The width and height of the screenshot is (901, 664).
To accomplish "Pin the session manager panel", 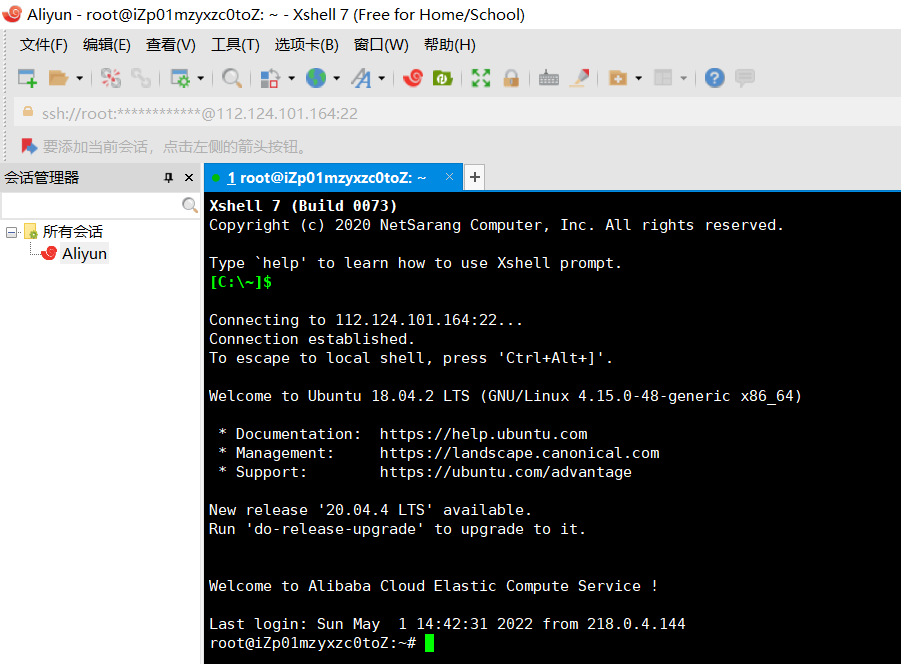I will (168, 178).
